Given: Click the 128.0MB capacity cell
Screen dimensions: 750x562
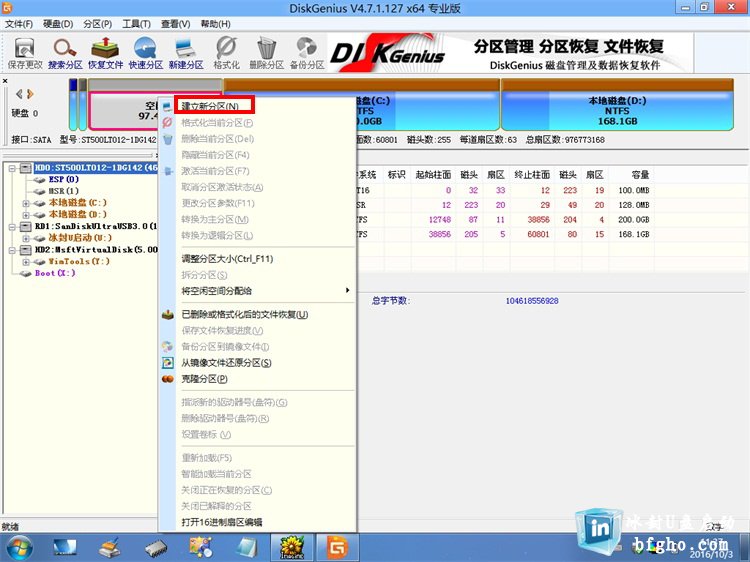Looking at the screenshot, I should click(634, 205).
